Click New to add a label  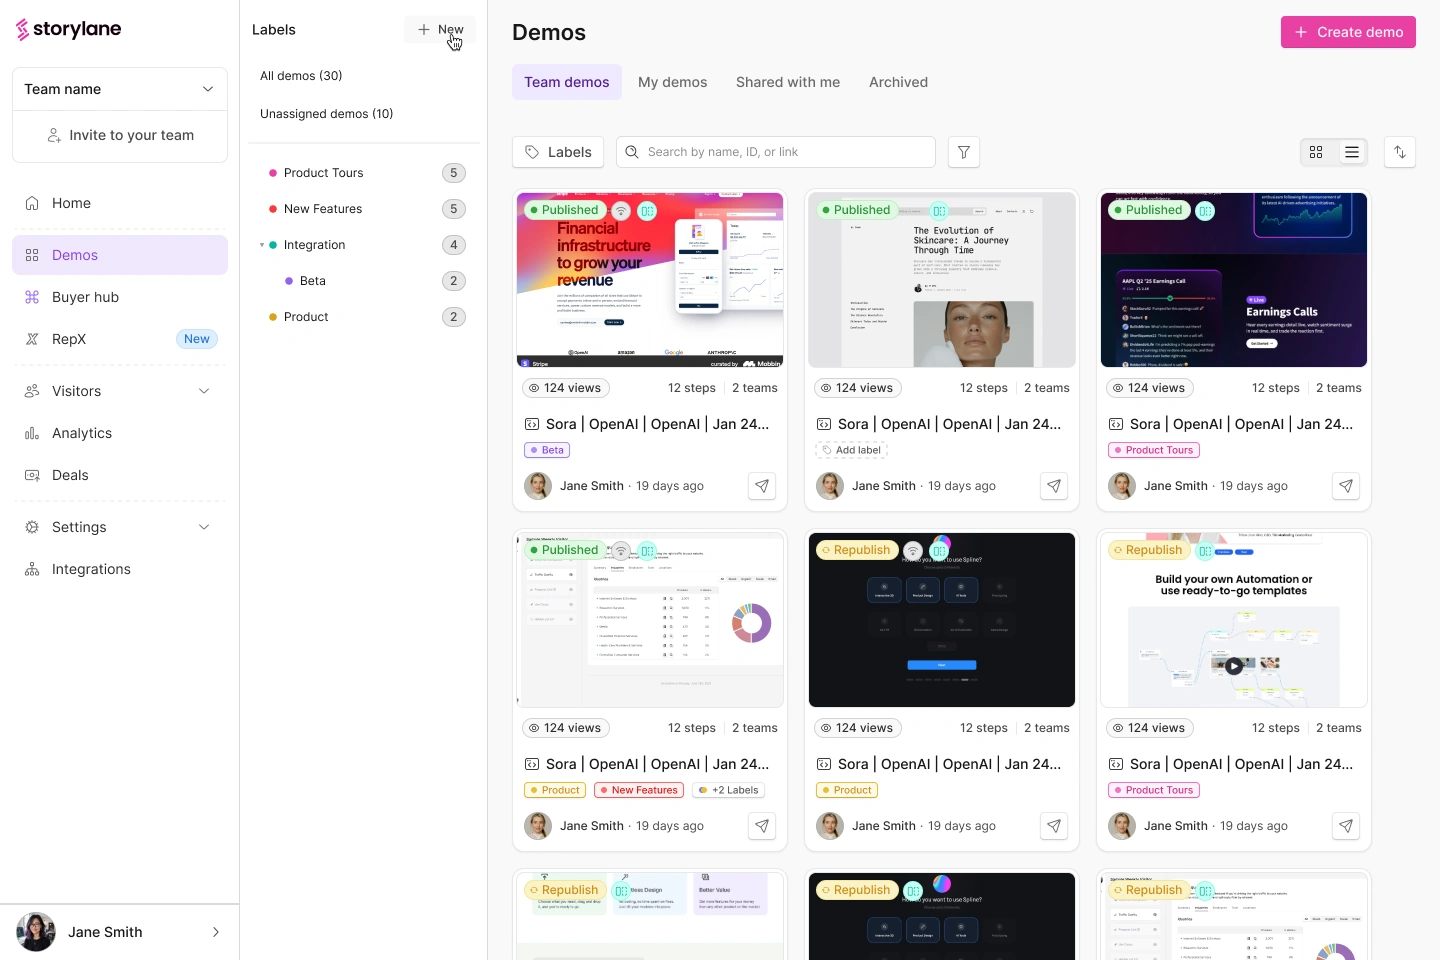(440, 30)
